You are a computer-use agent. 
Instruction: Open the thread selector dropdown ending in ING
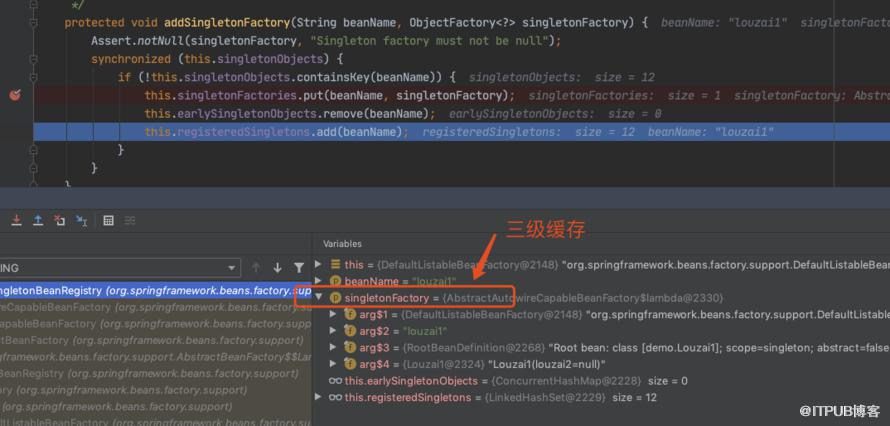tap(120, 268)
